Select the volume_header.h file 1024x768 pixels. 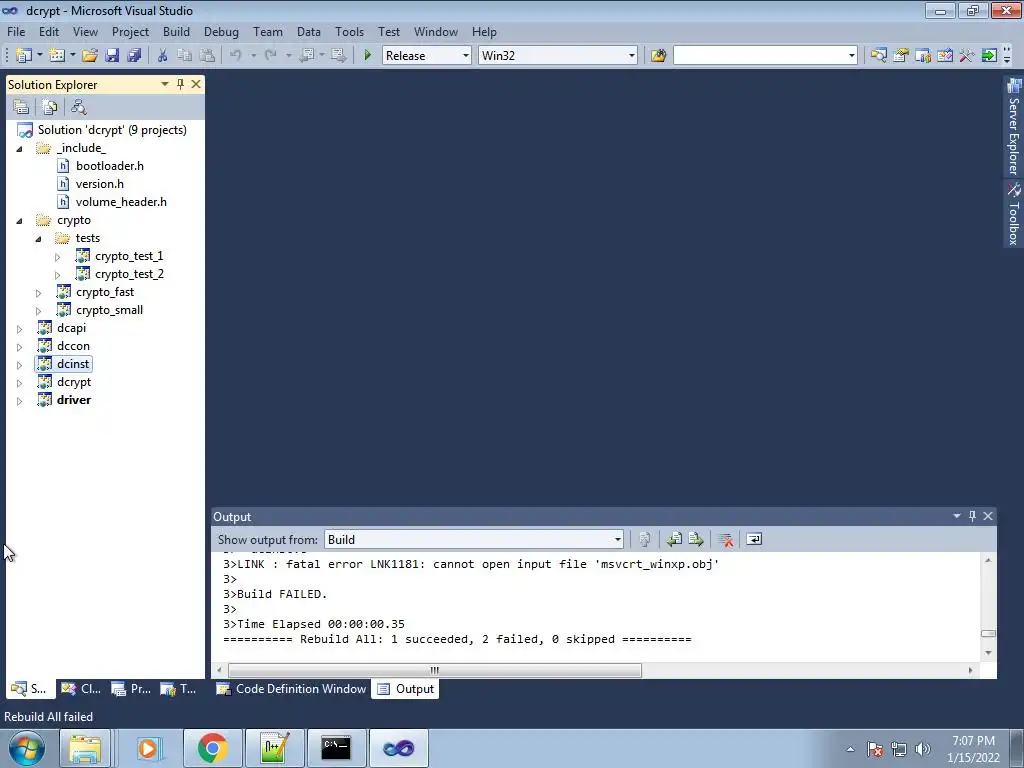(x=121, y=202)
